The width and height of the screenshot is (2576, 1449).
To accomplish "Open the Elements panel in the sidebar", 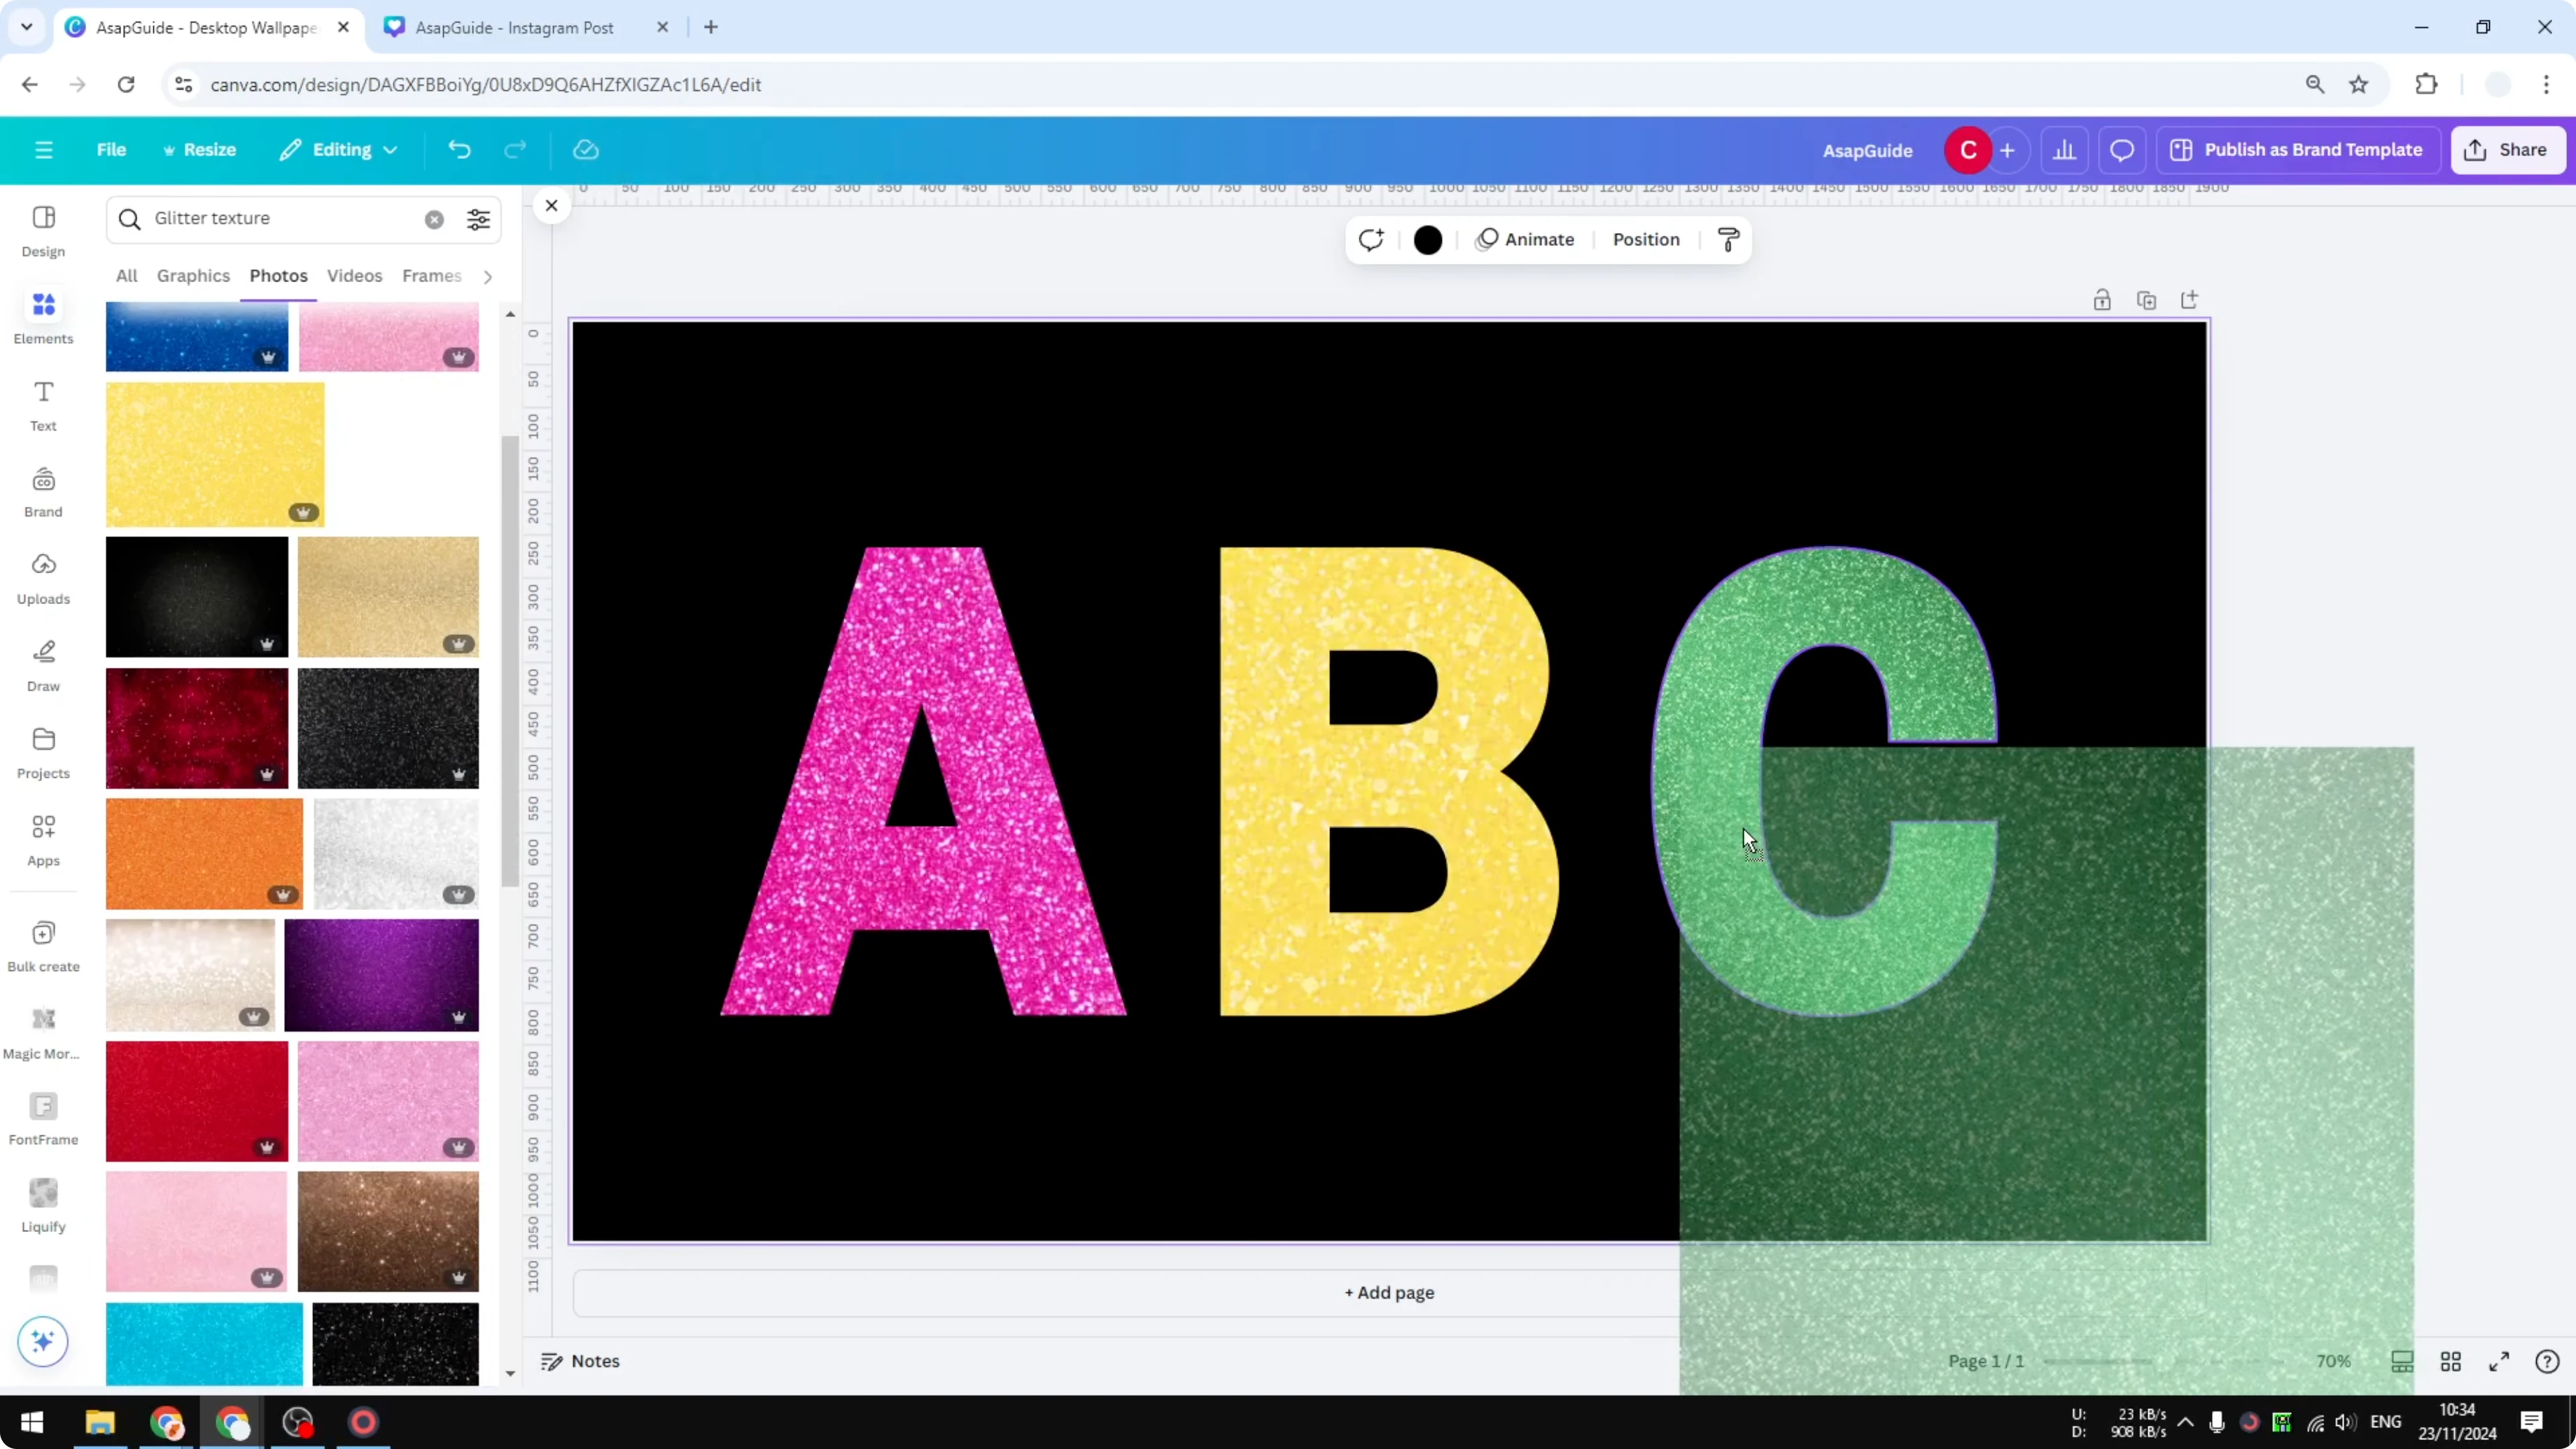I will [43, 315].
